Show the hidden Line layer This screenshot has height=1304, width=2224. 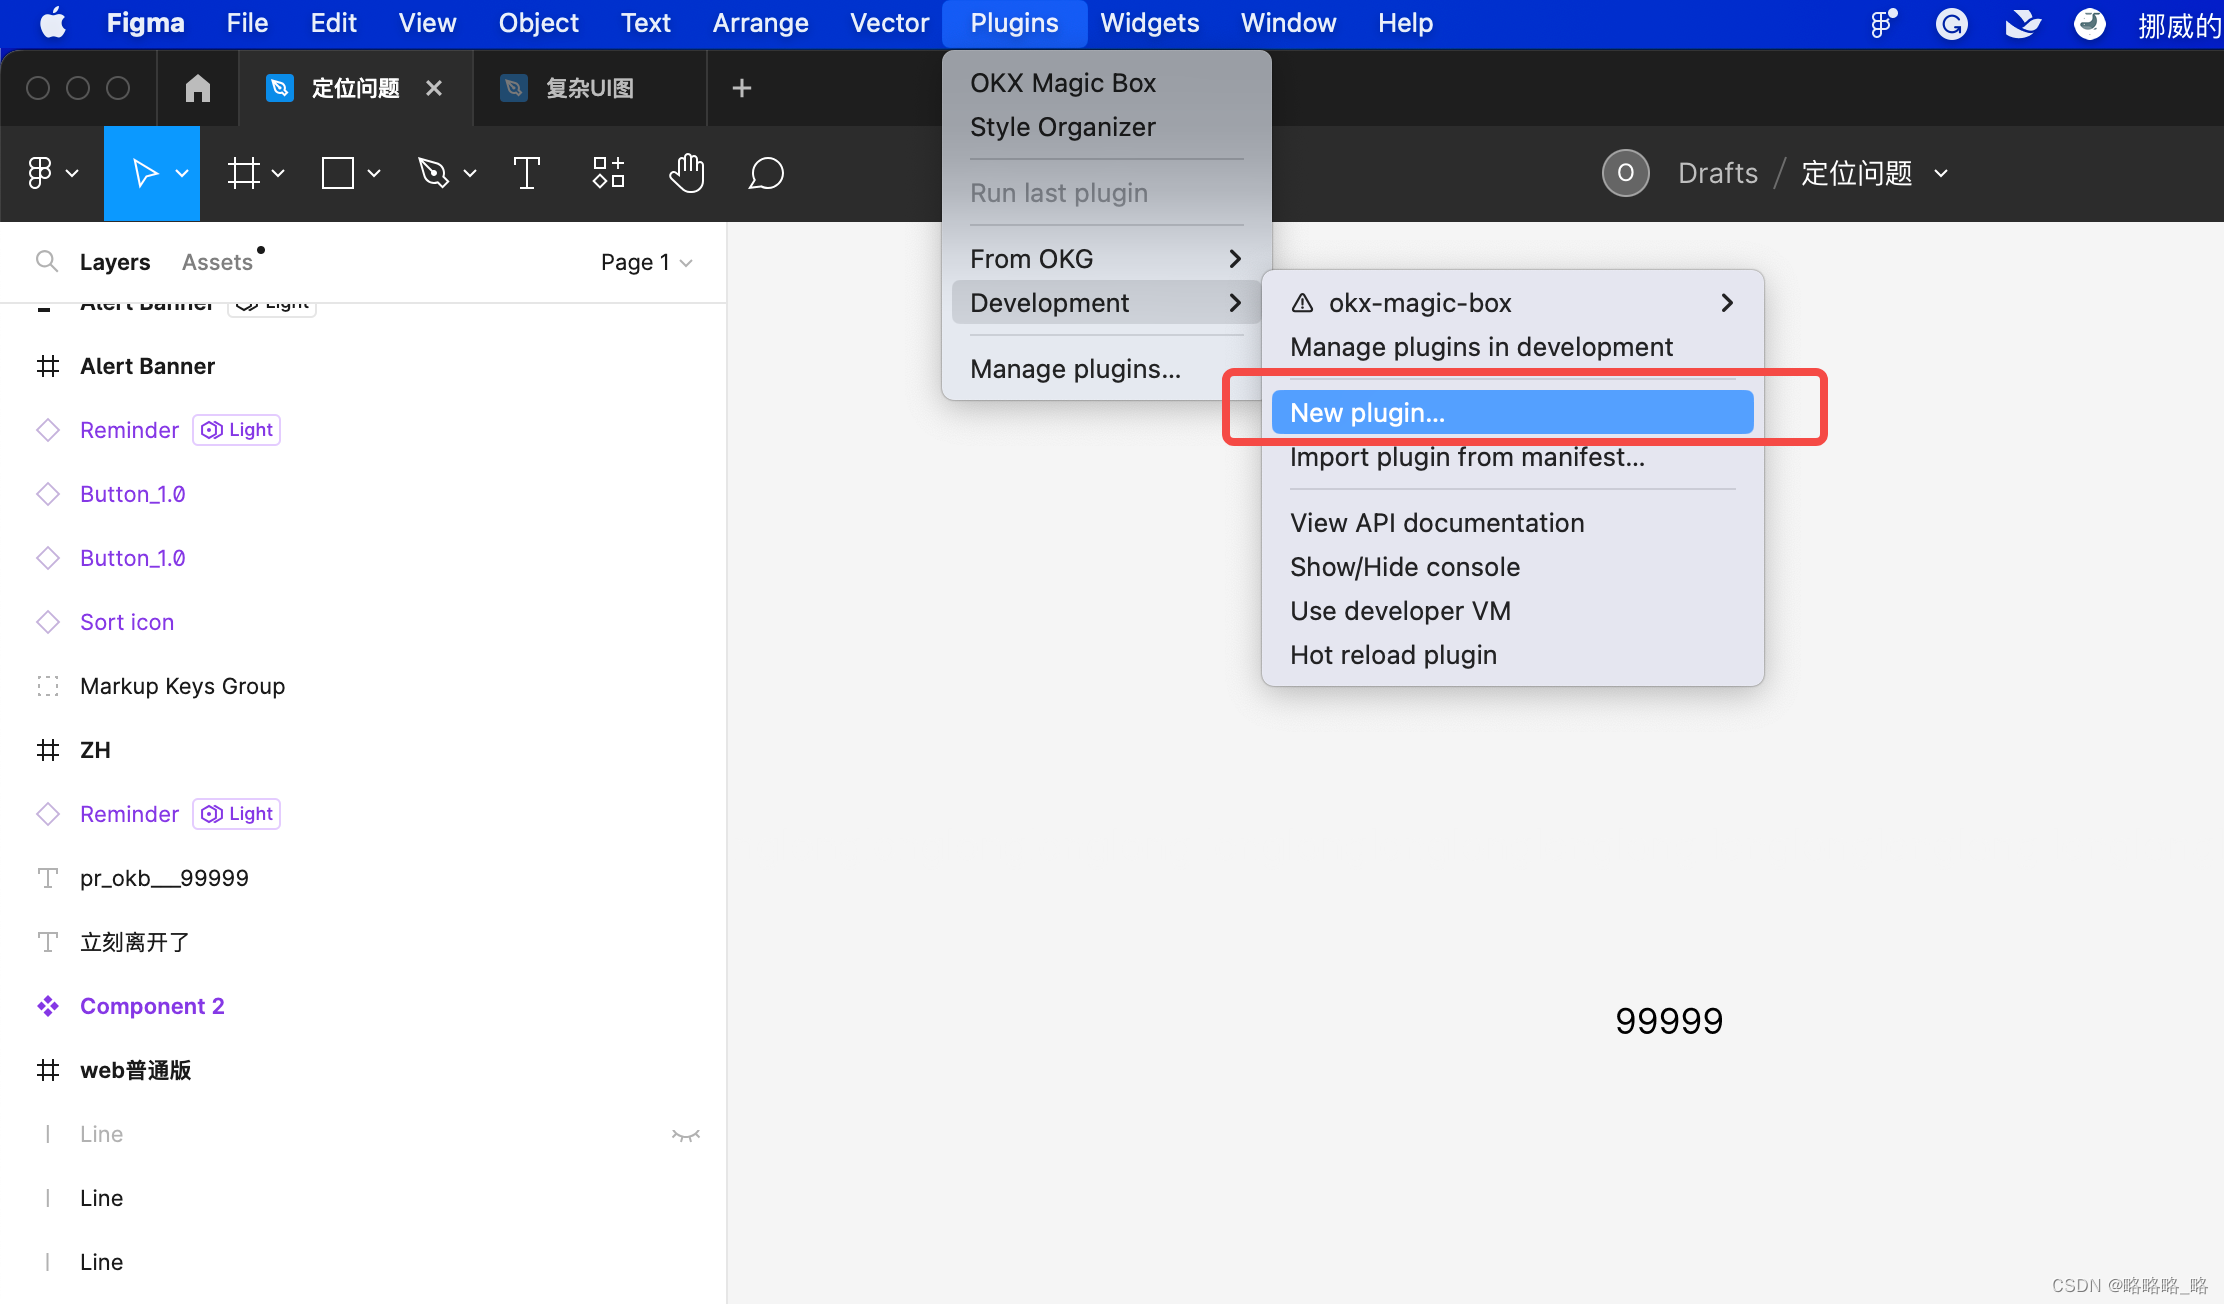tap(686, 1135)
